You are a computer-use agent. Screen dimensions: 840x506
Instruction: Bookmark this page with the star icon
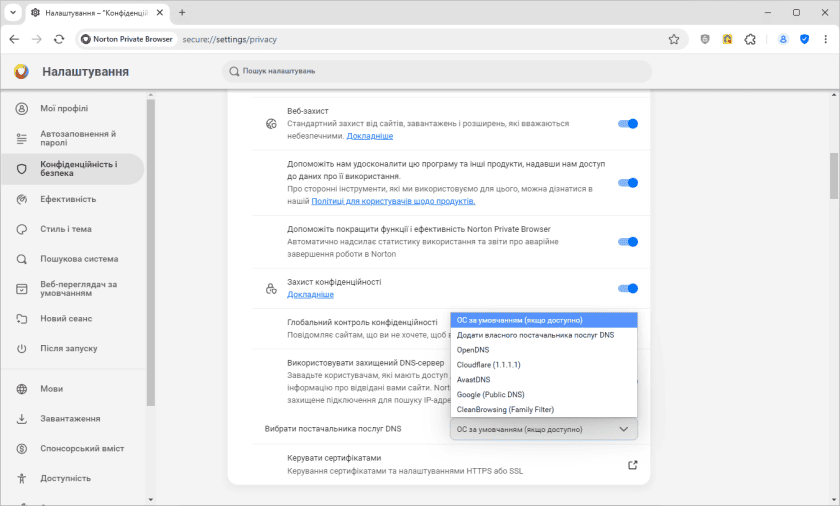(674, 39)
